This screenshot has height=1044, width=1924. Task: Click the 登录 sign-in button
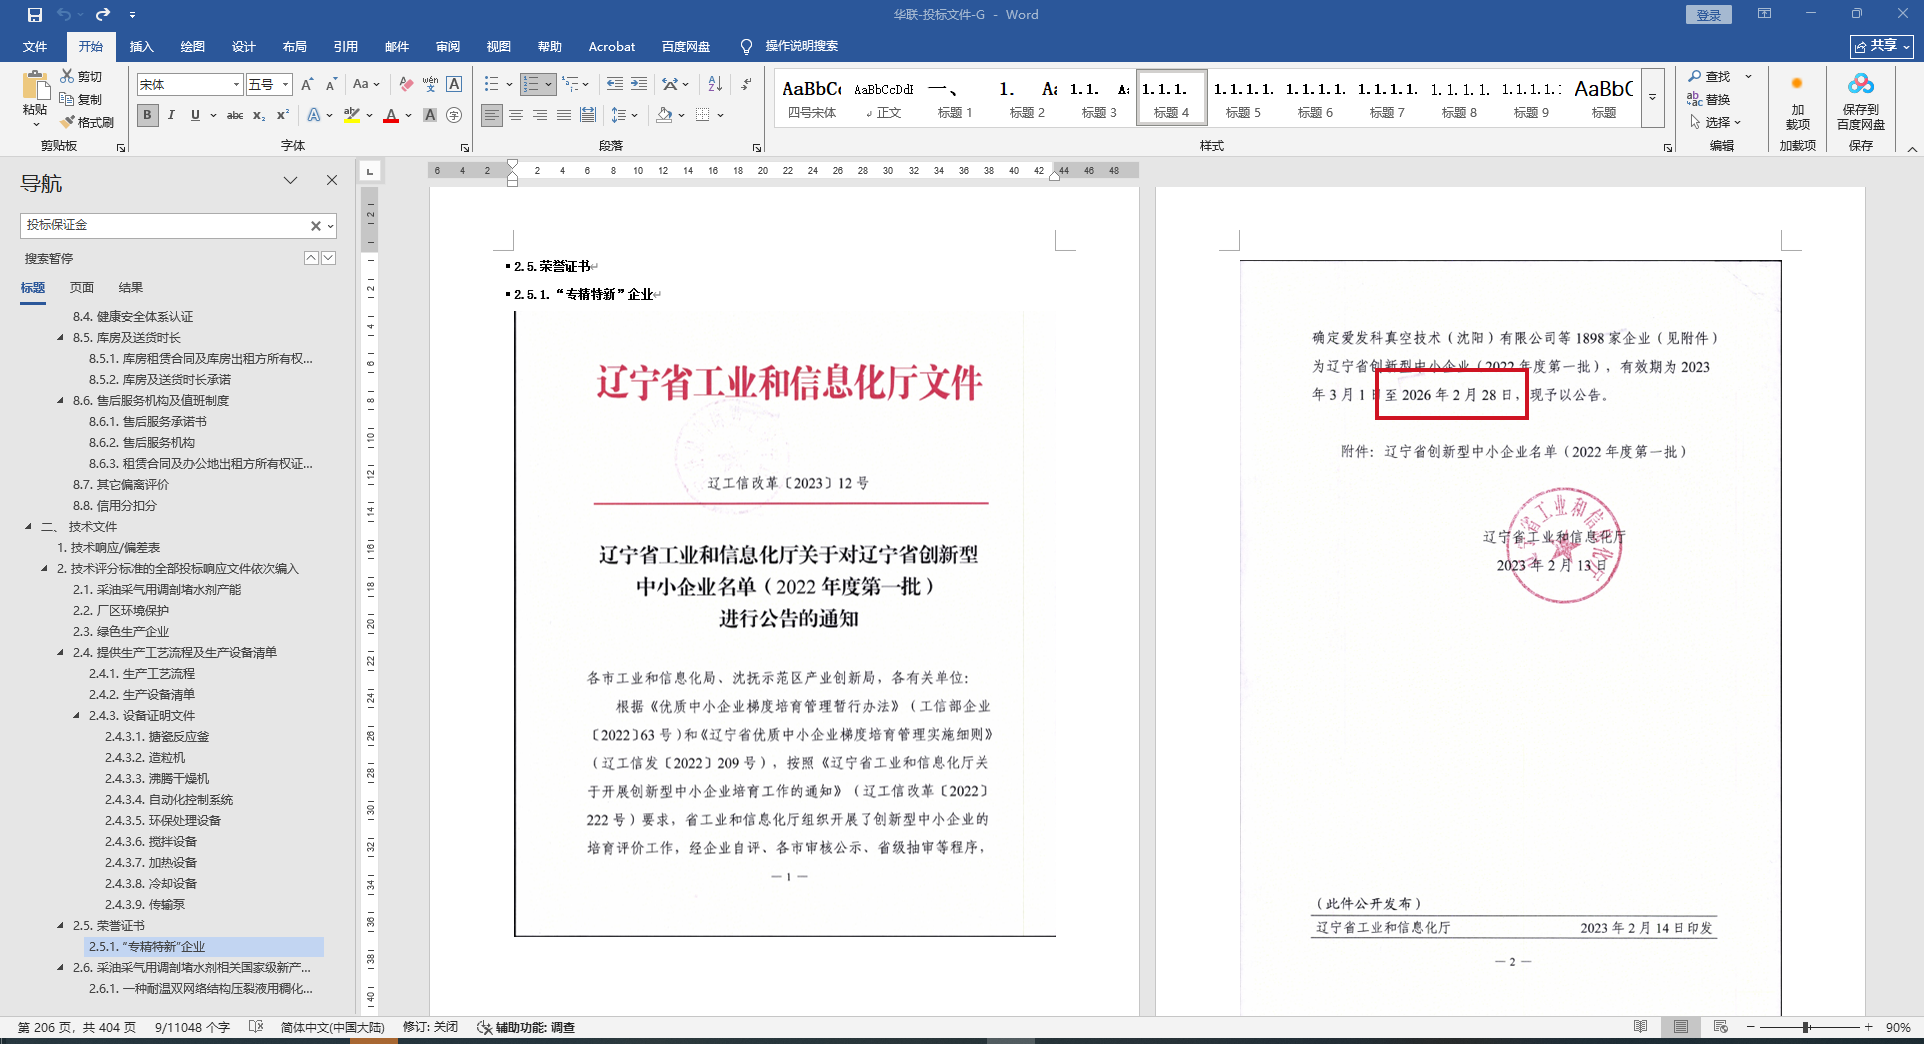[x=1709, y=15]
